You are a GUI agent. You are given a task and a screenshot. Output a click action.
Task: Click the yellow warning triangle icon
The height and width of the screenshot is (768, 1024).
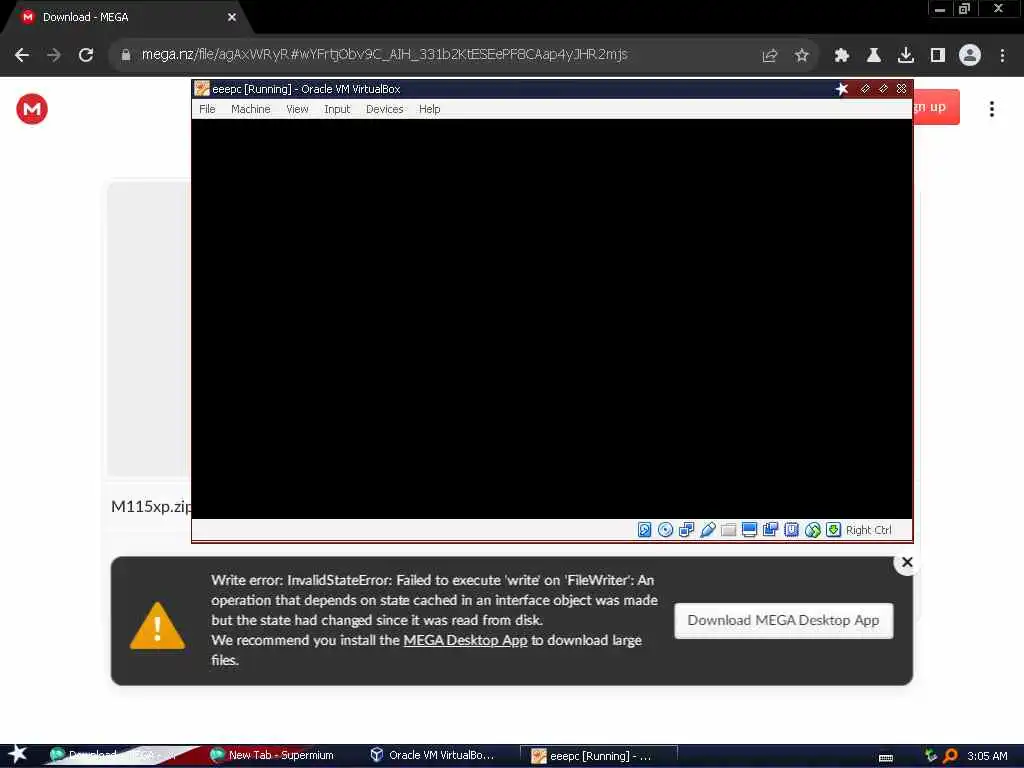click(157, 626)
